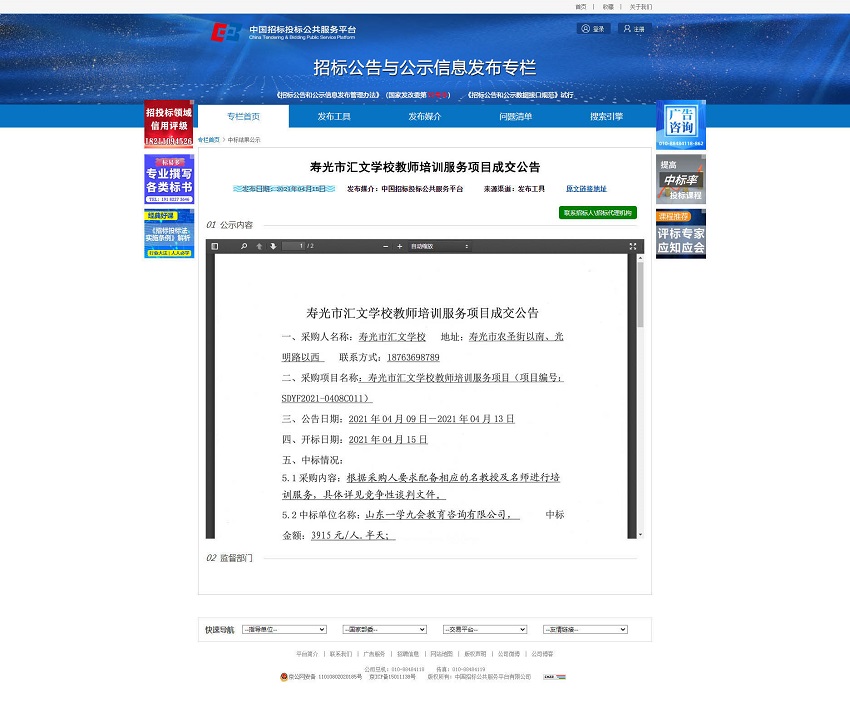Open the 原文链接地址 link

pyautogui.click(x=586, y=188)
